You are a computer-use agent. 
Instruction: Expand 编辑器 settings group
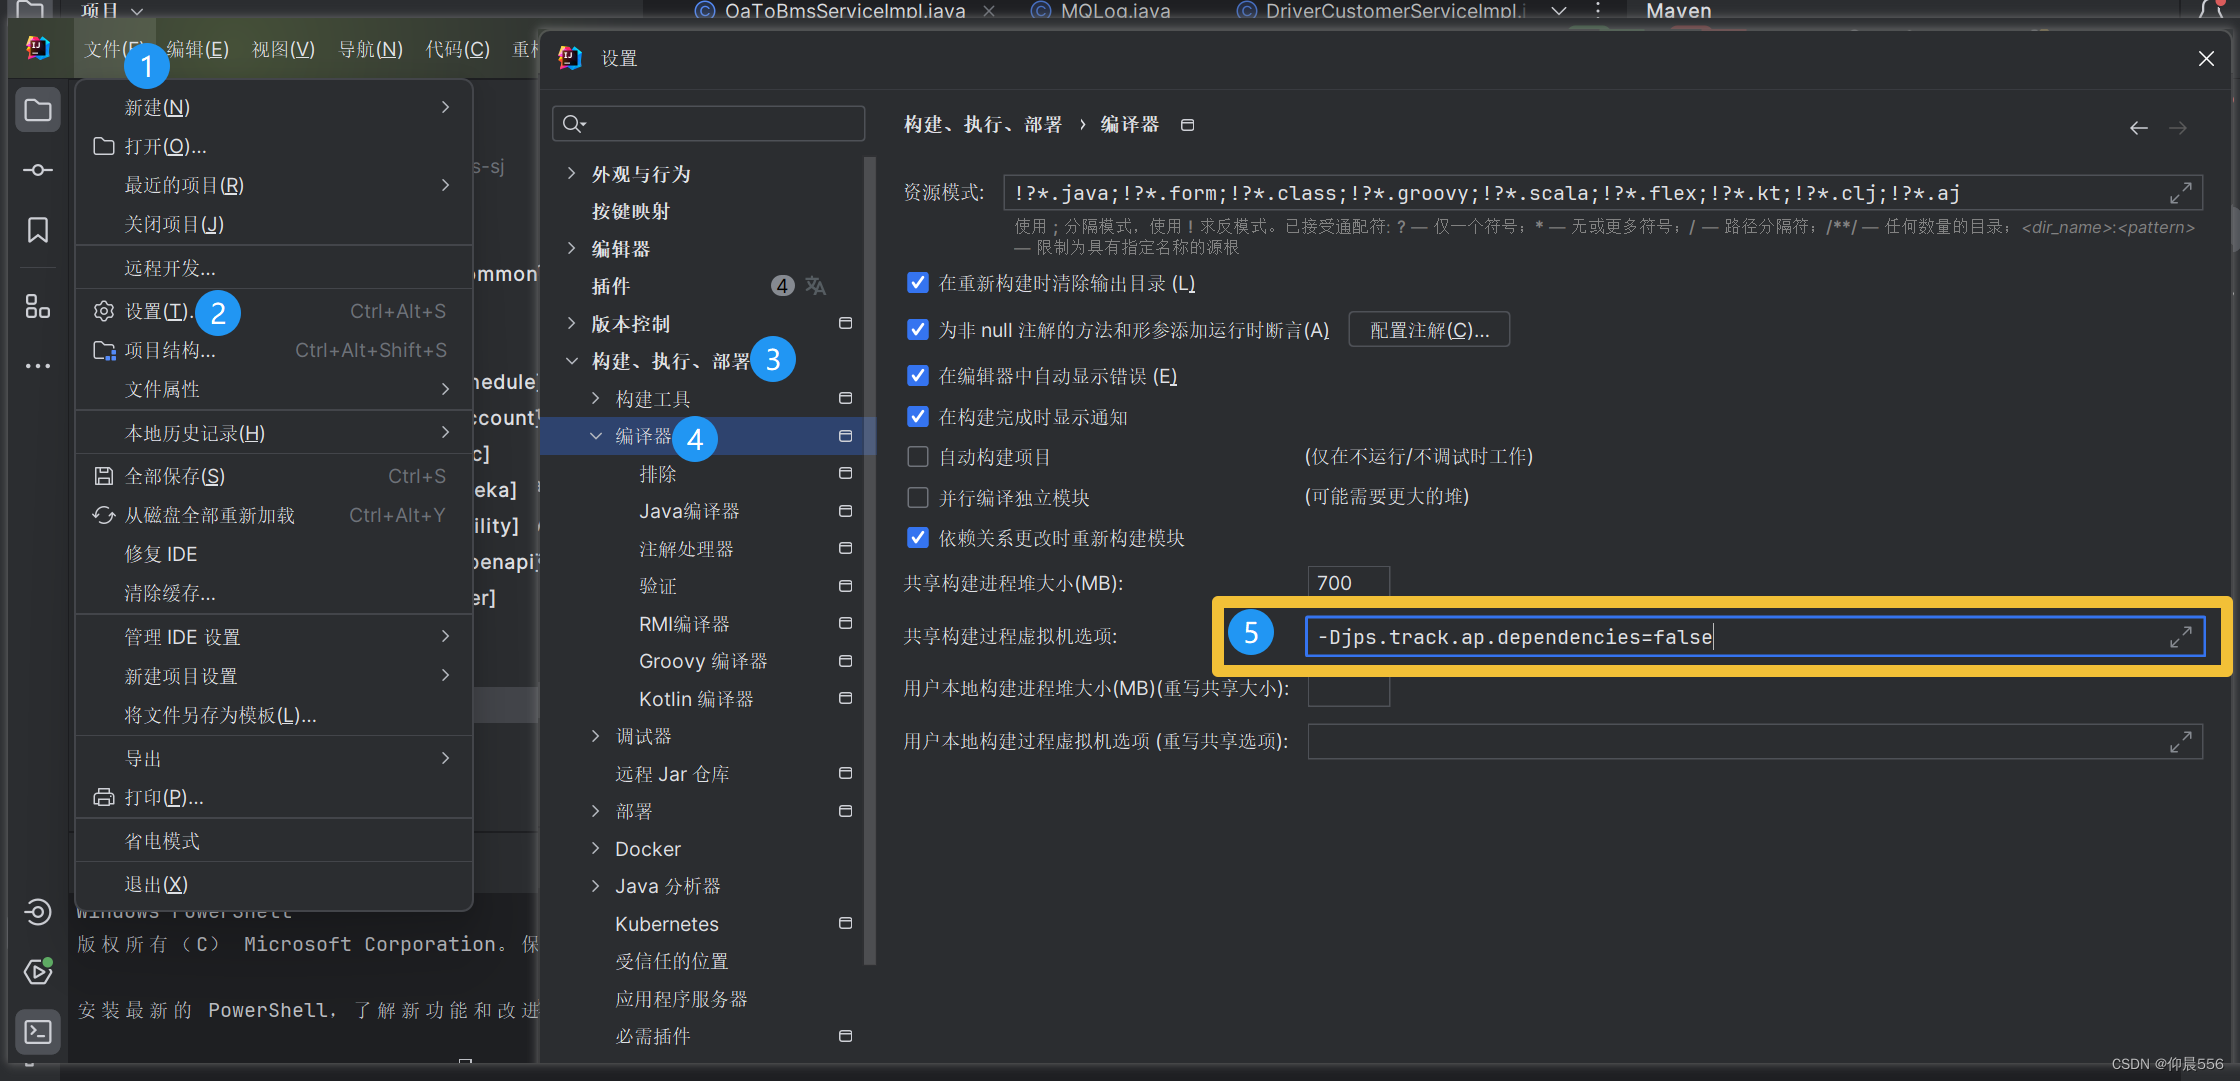point(571,248)
